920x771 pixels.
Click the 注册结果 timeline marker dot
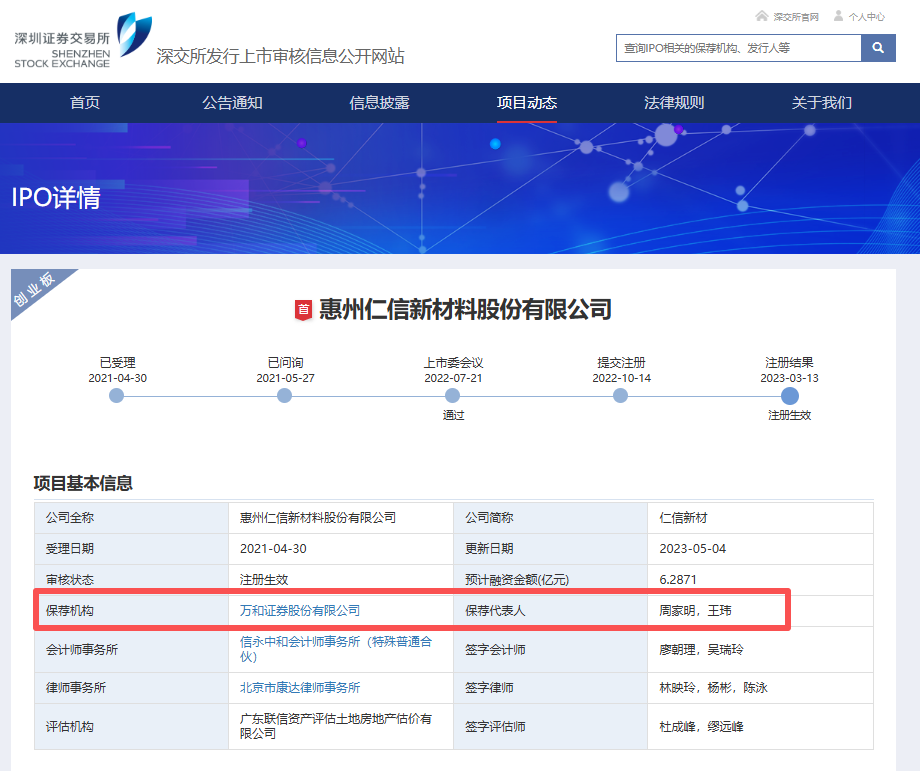(790, 396)
